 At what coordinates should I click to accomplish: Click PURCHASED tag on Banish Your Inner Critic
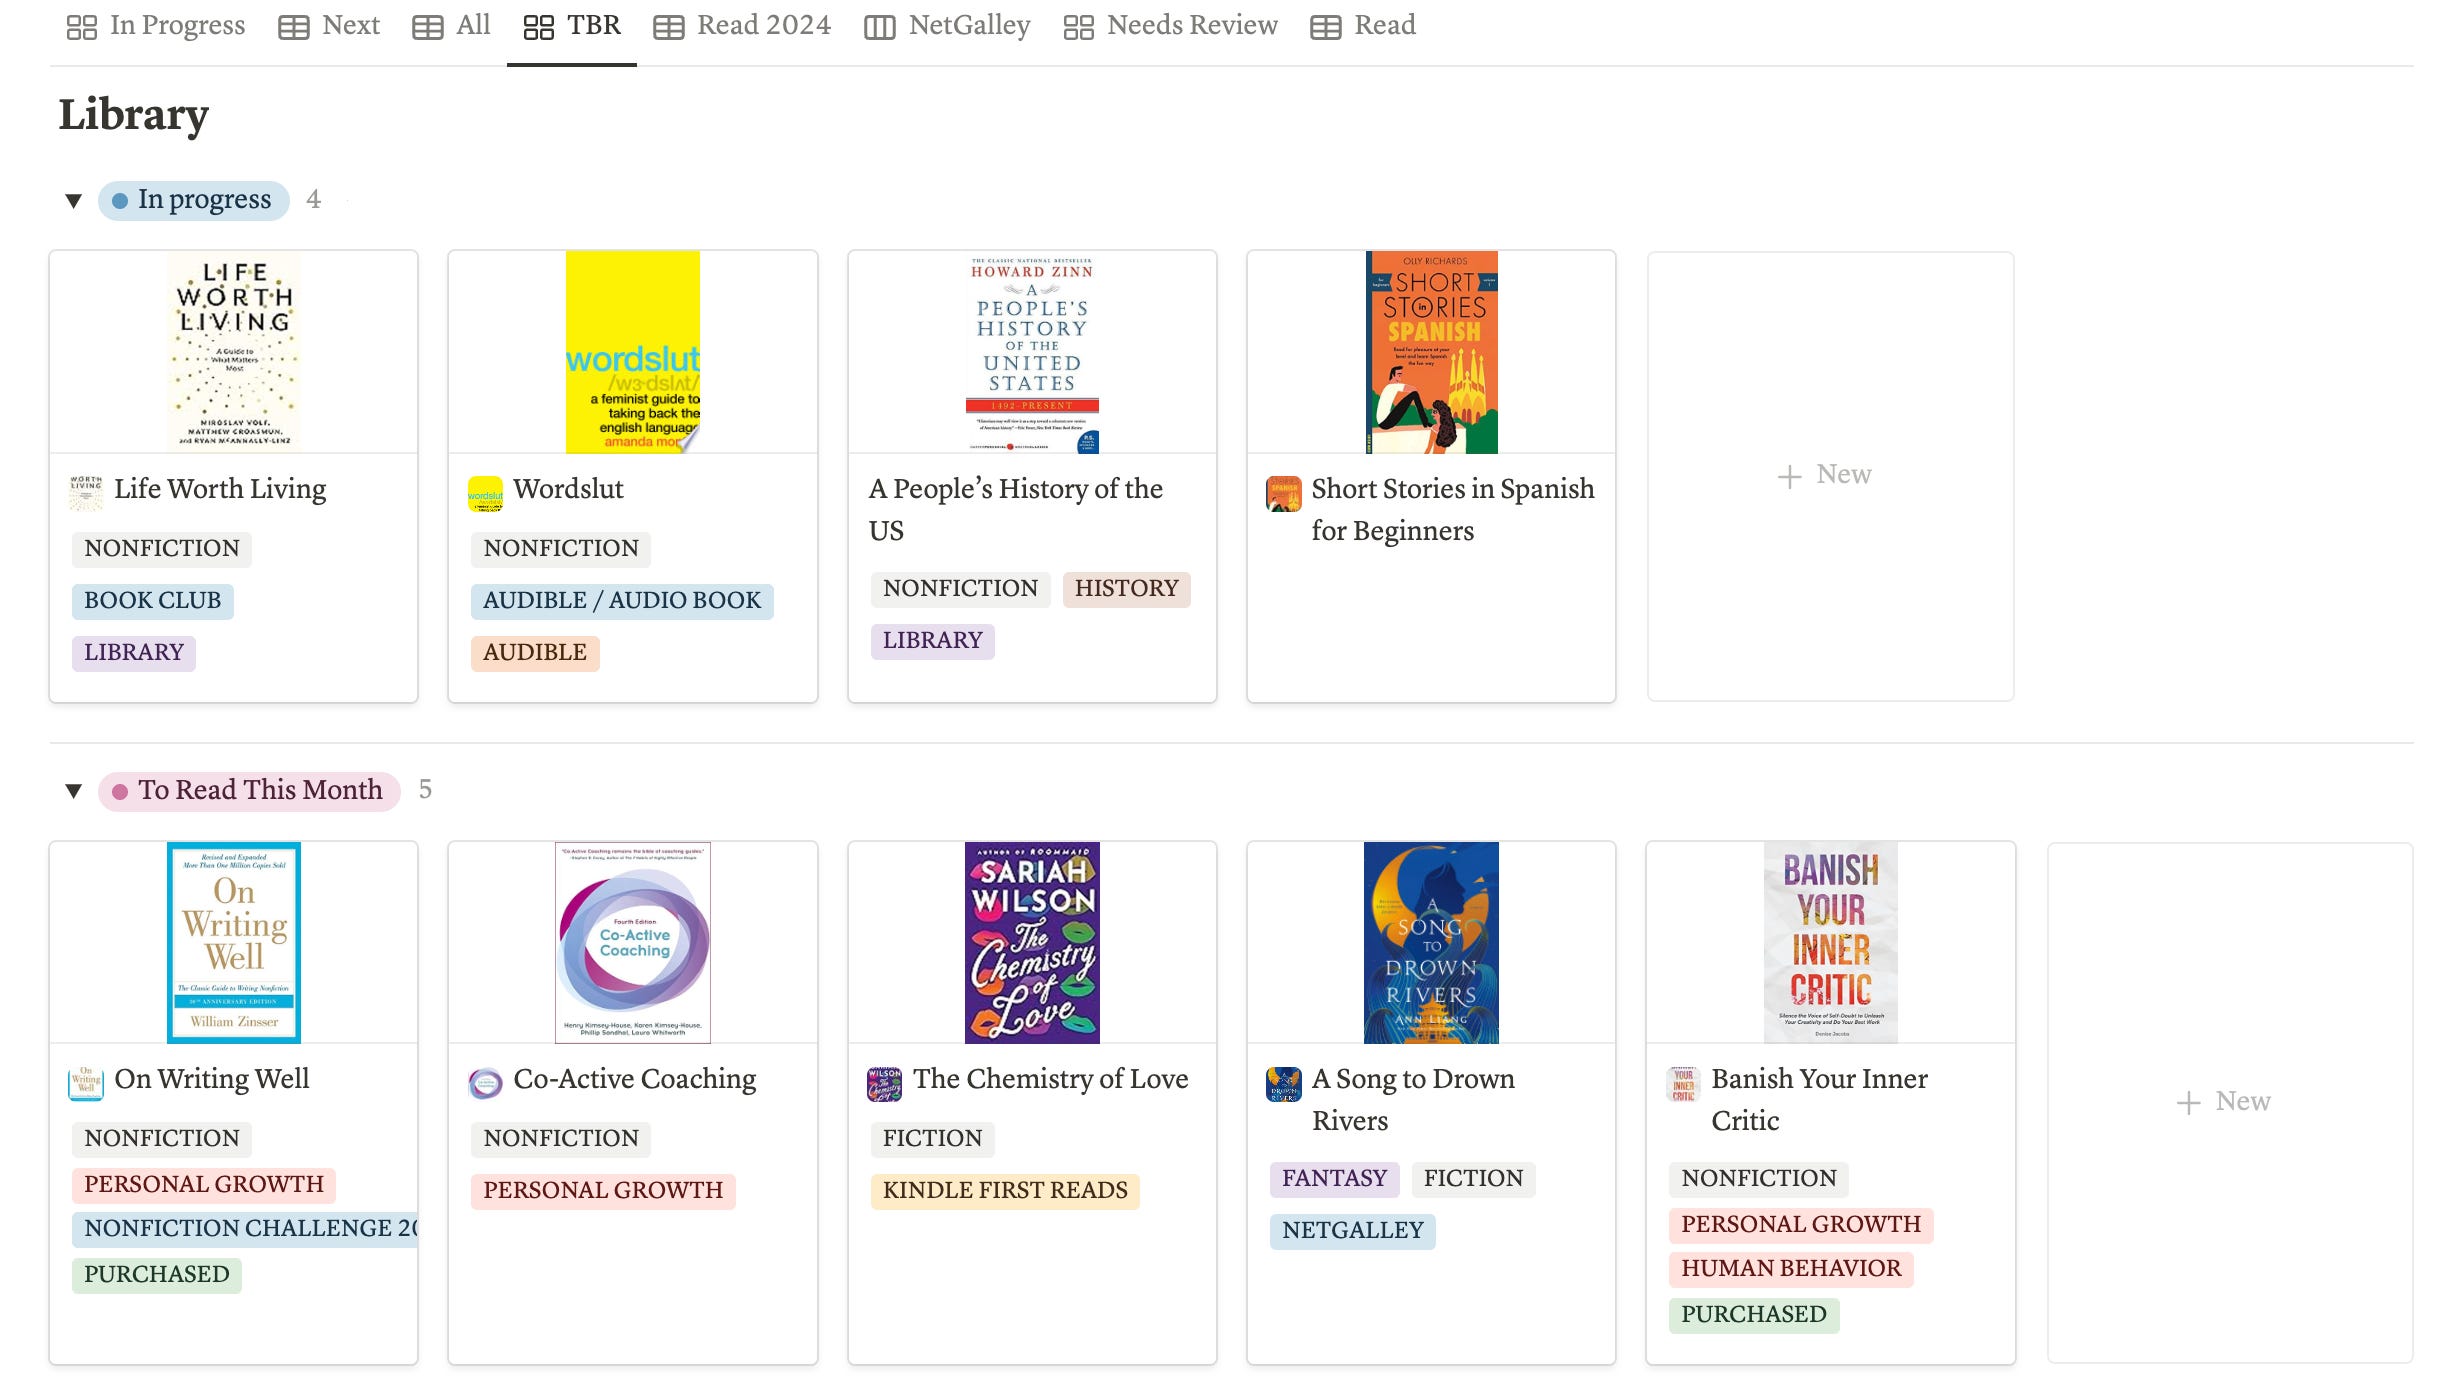(x=1754, y=1315)
